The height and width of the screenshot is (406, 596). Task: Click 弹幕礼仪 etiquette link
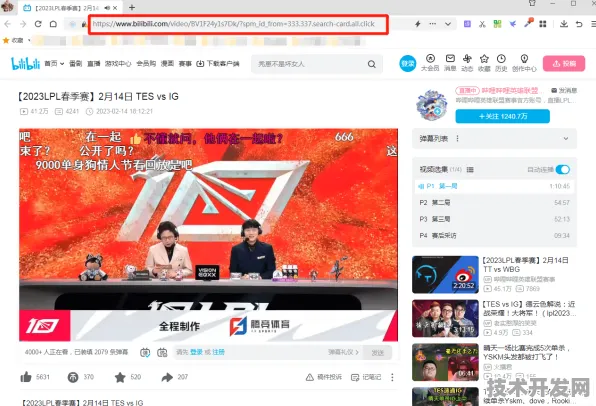tap(343, 352)
